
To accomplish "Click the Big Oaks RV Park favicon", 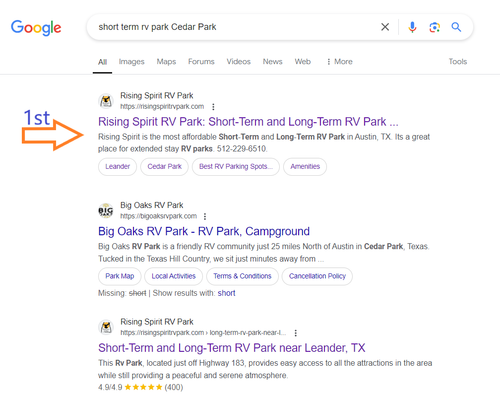I will [x=106, y=211].
